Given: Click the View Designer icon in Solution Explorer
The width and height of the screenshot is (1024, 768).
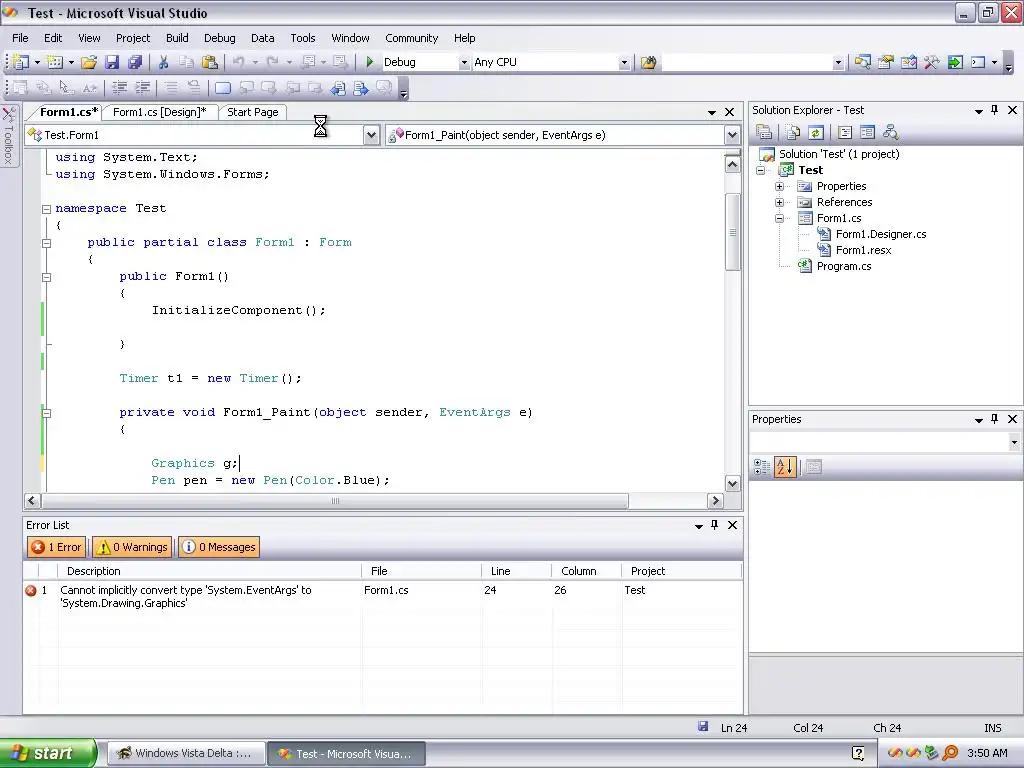Looking at the screenshot, I should click(867, 133).
